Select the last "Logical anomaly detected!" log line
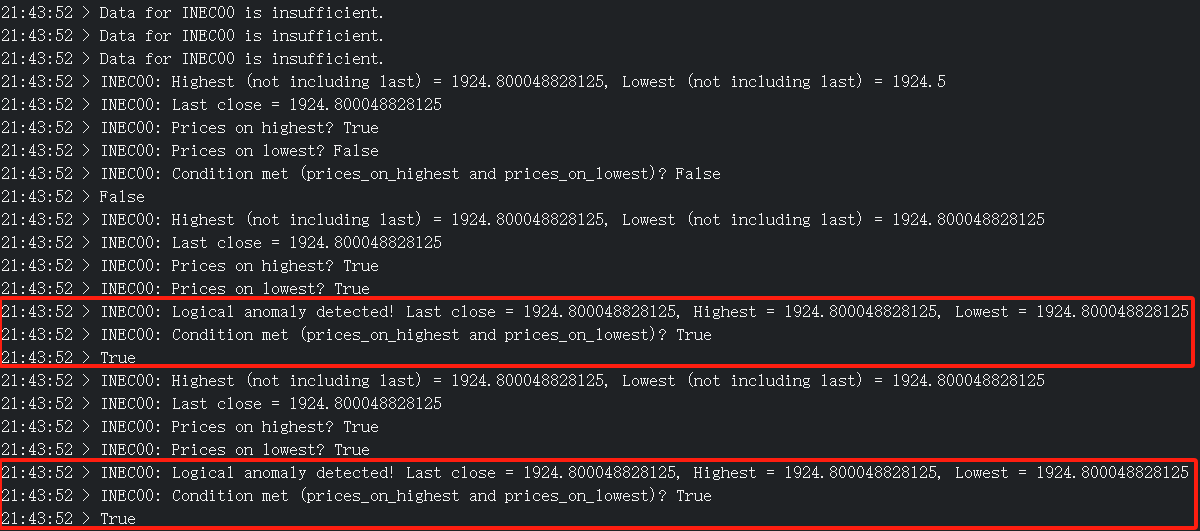The width and height of the screenshot is (1200, 531). [x=595, y=473]
